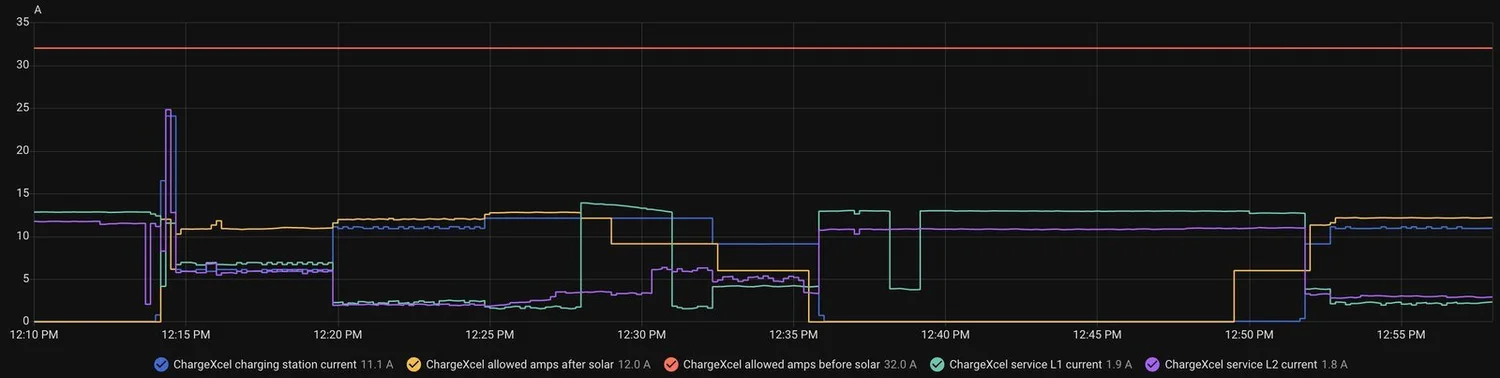The height and width of the screenshot is (378, 1500).
Task: Click the A unit label above the Y axis
Action: click(38, 9)
